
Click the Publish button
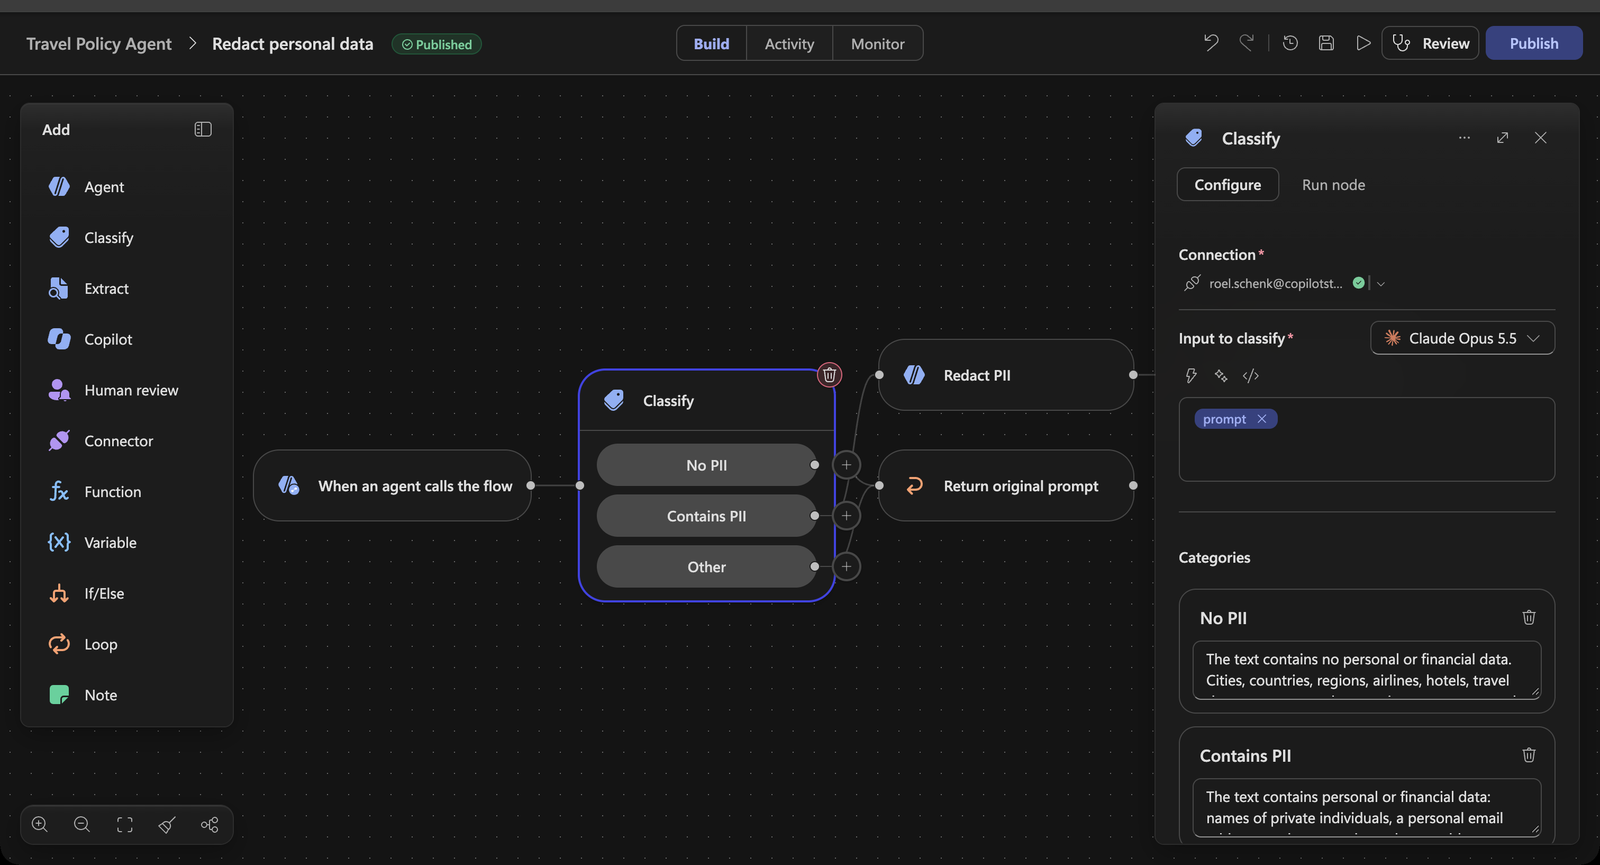pos(1534,43)
